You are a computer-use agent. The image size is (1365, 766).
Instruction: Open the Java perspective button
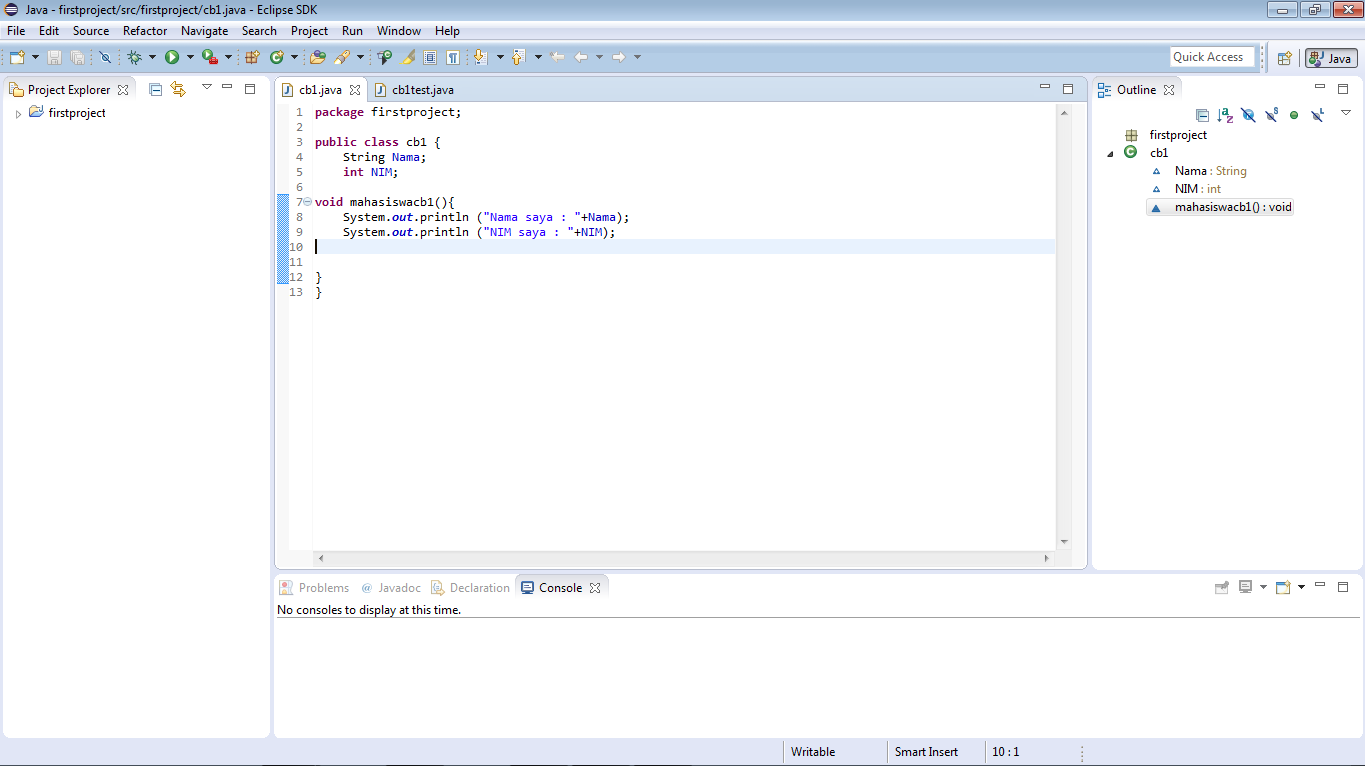point(1331,57)
